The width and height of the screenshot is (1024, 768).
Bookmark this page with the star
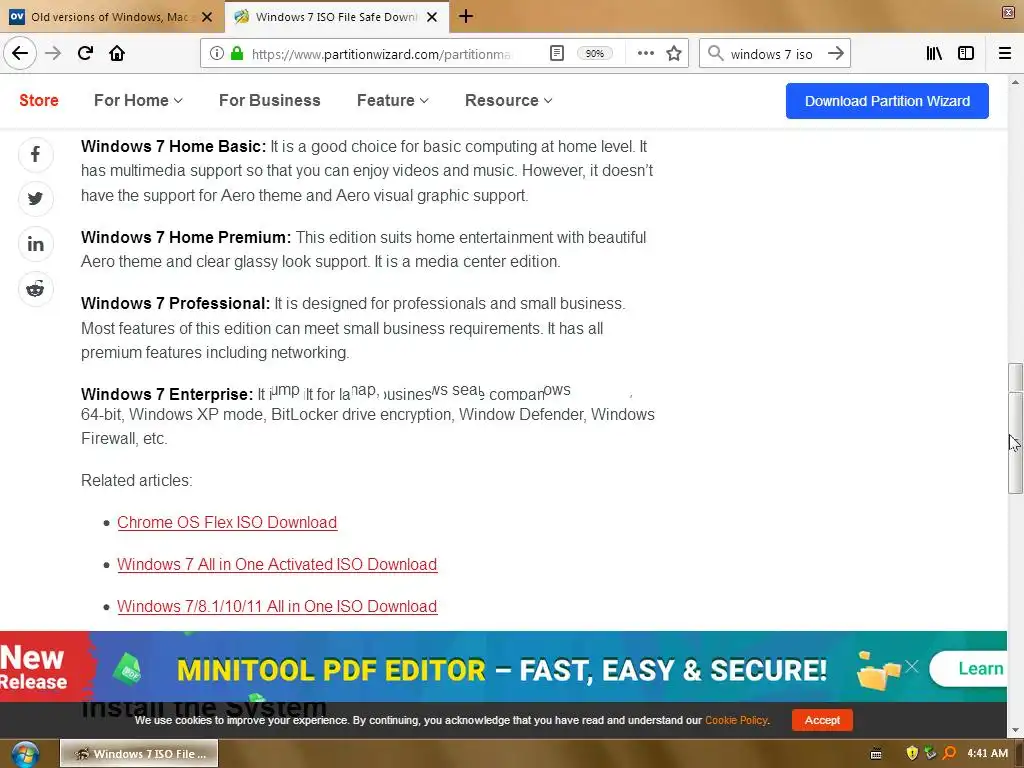click(674, 54)
